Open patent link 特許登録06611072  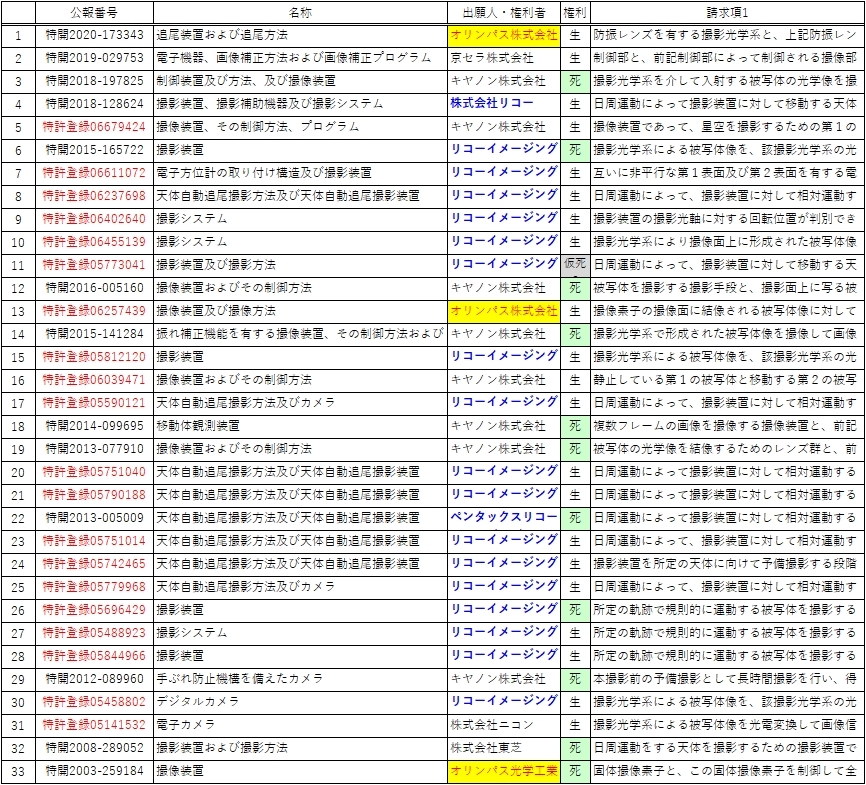pyautogui.click(x=94, y=173)
